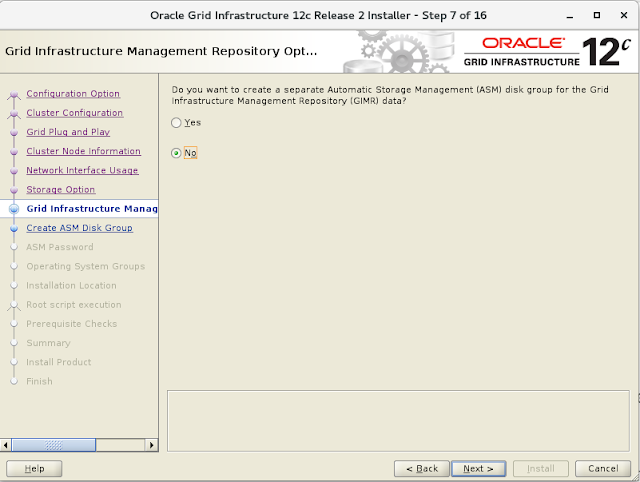The height and width of the screenshot is (482, 640).
Task: Click the Root script execution step label
Action: click(74, 304)
